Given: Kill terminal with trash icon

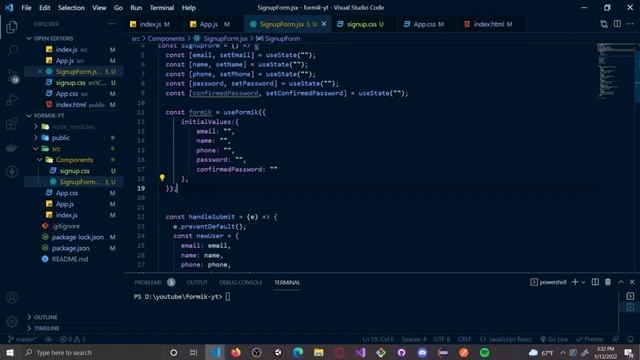Looking at the screenshot, I should [608, 282].
